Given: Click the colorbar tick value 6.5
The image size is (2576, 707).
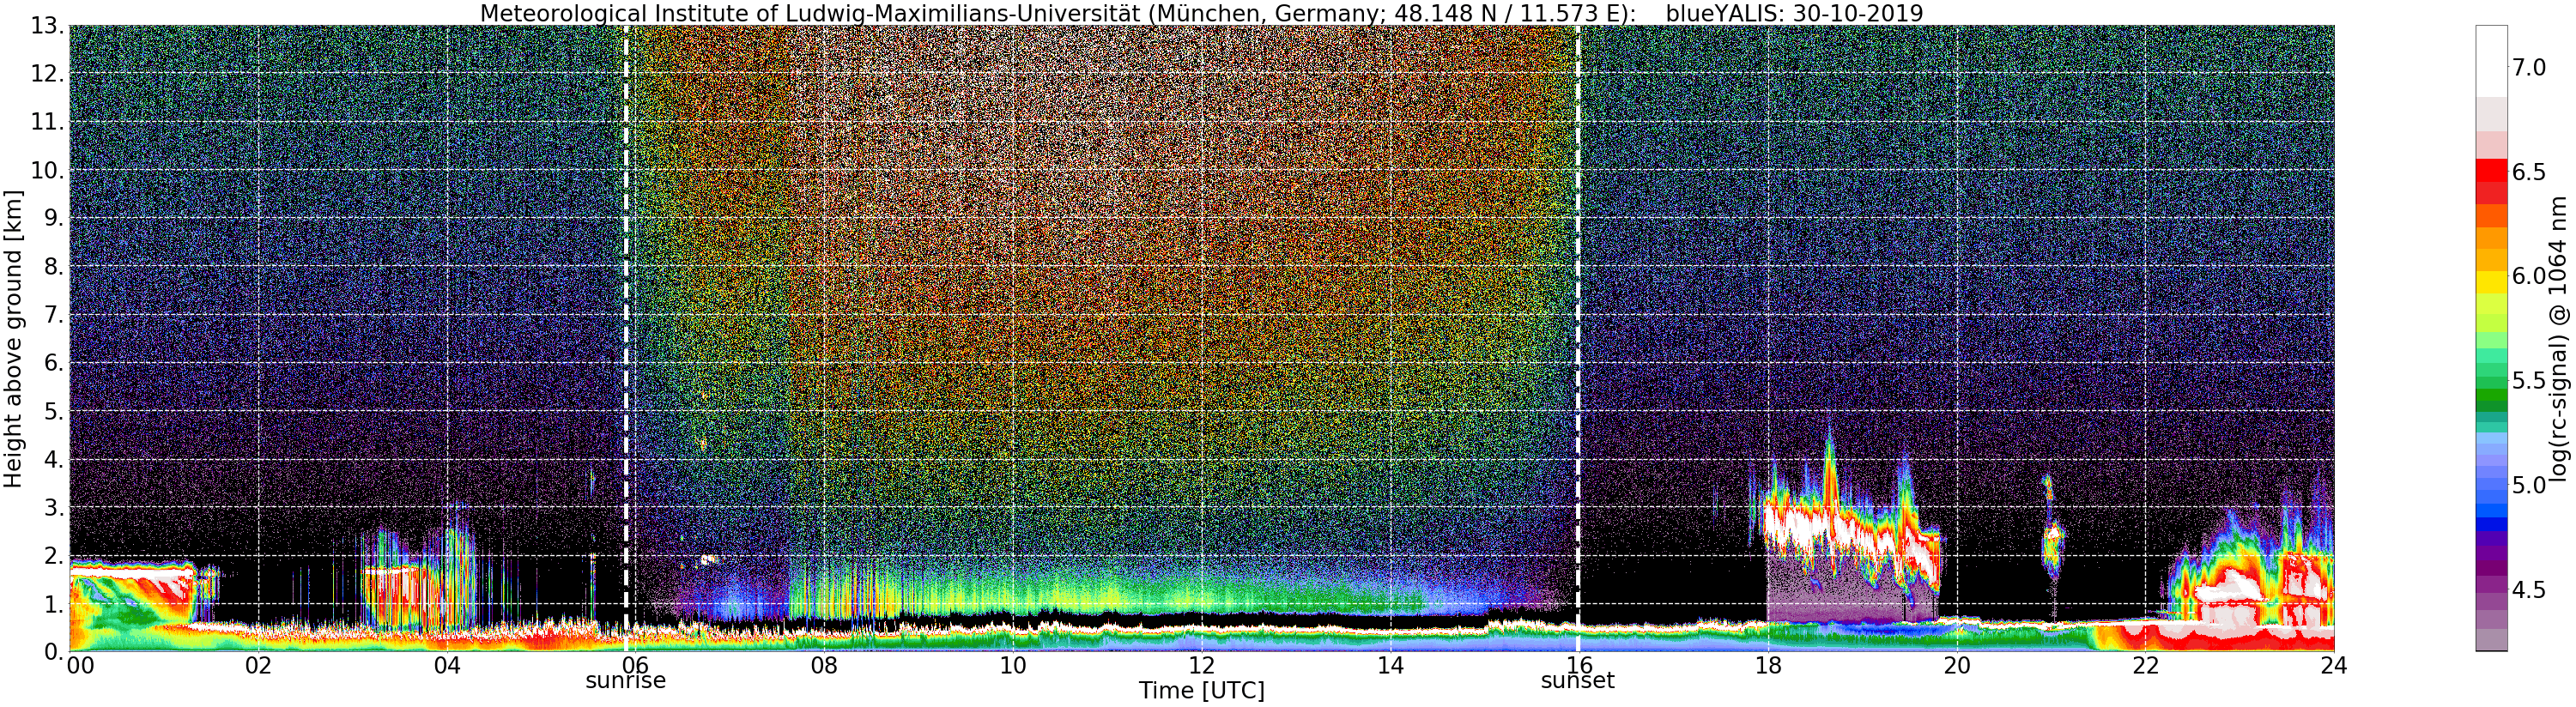Looking at the screenshot, I should point(2529,172).
